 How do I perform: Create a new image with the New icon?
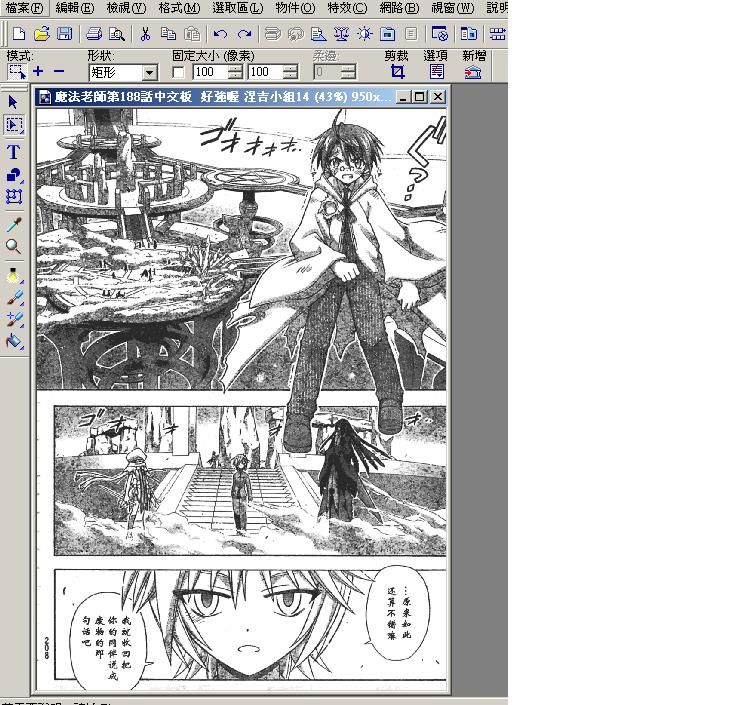tap(19, 34)
